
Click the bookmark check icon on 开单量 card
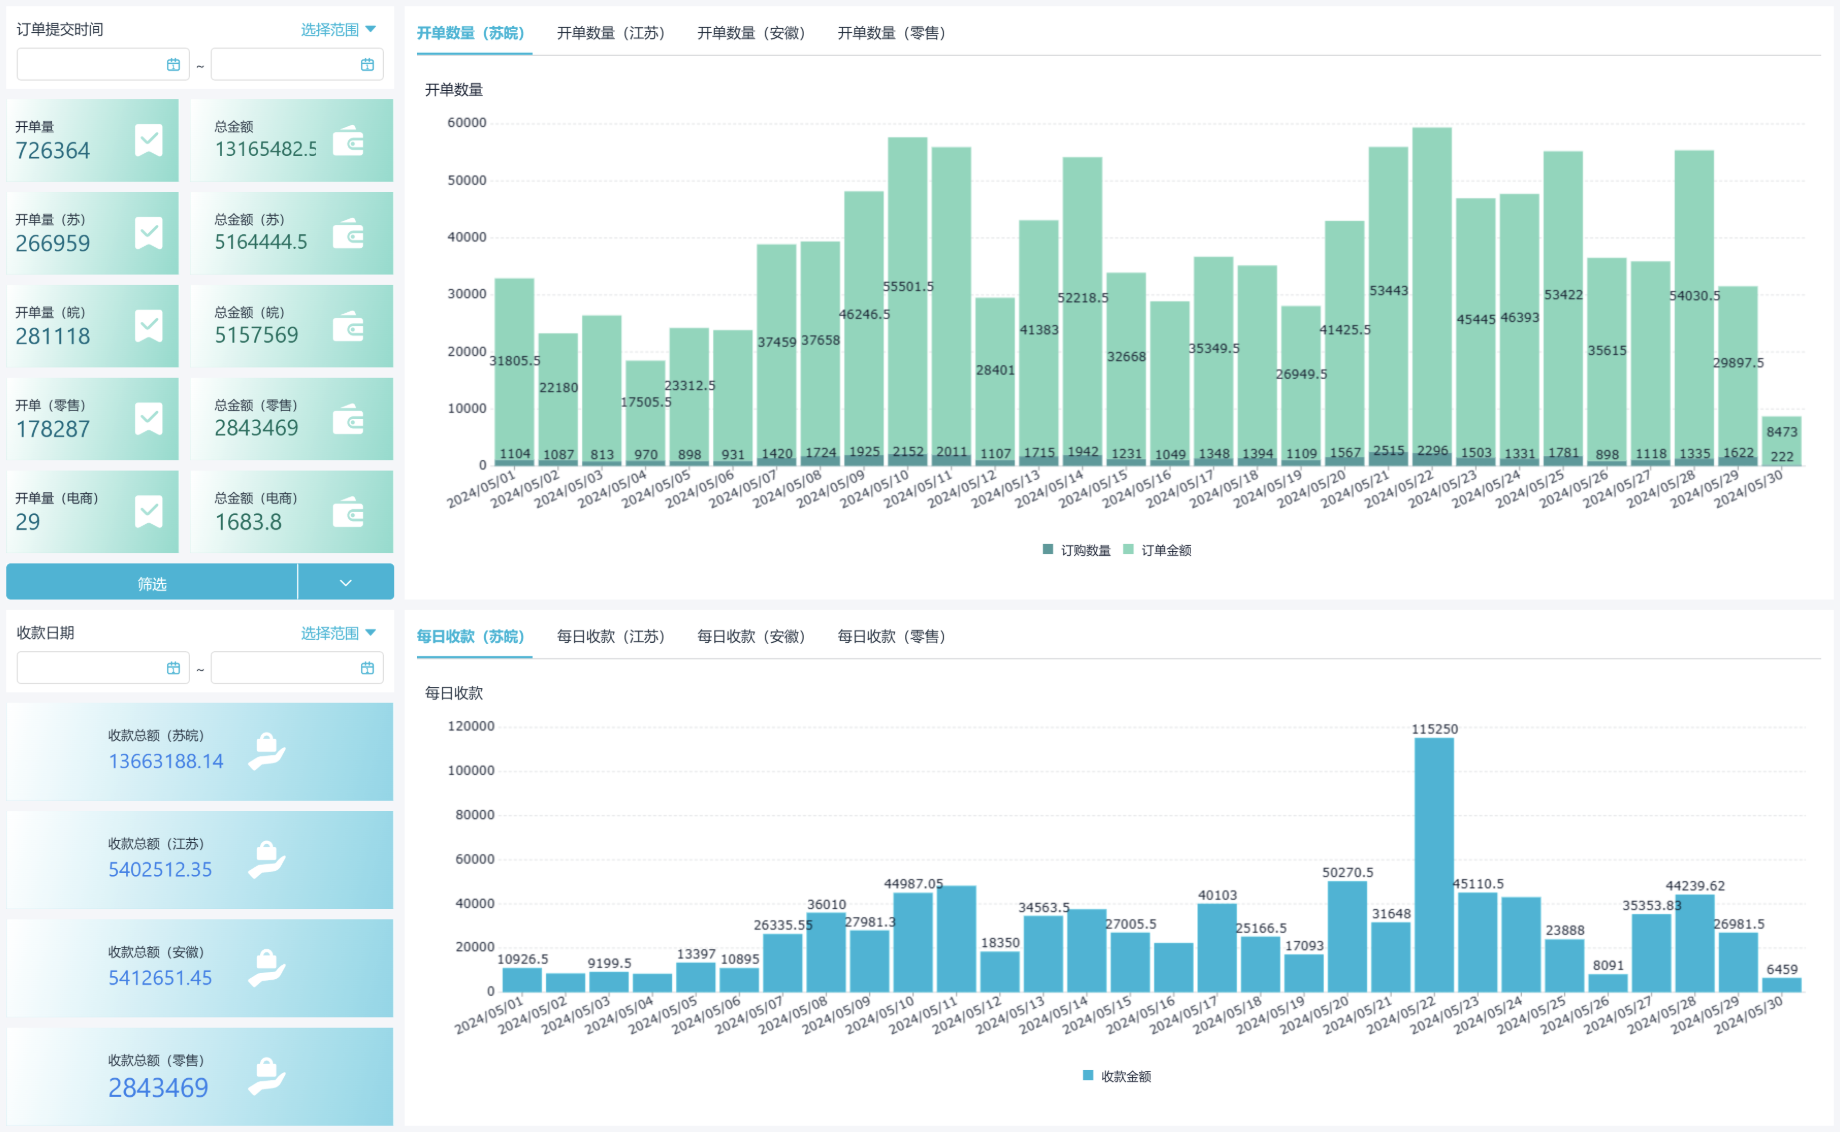coord(149,141)
